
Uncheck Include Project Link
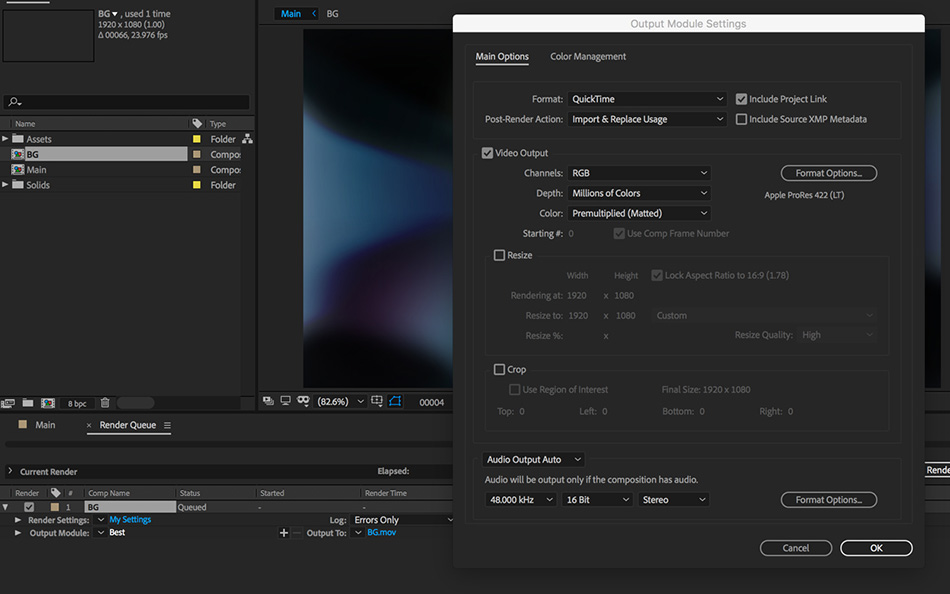point(741,99)
